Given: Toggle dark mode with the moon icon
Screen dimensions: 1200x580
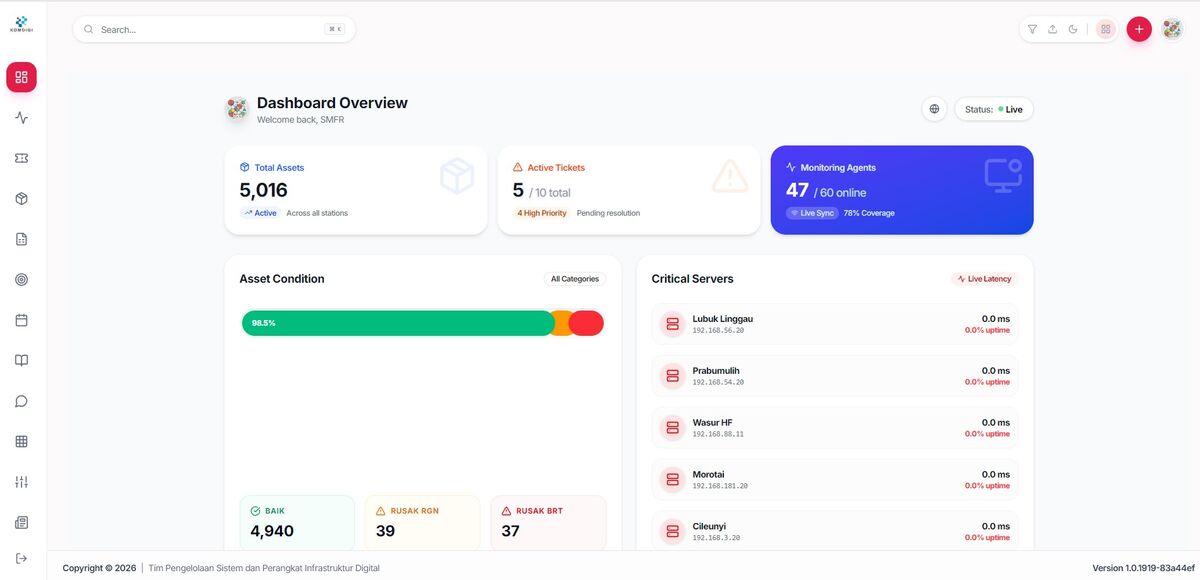Looking at the screenshot, I should pyautogui.click(x=1073, y=29).
